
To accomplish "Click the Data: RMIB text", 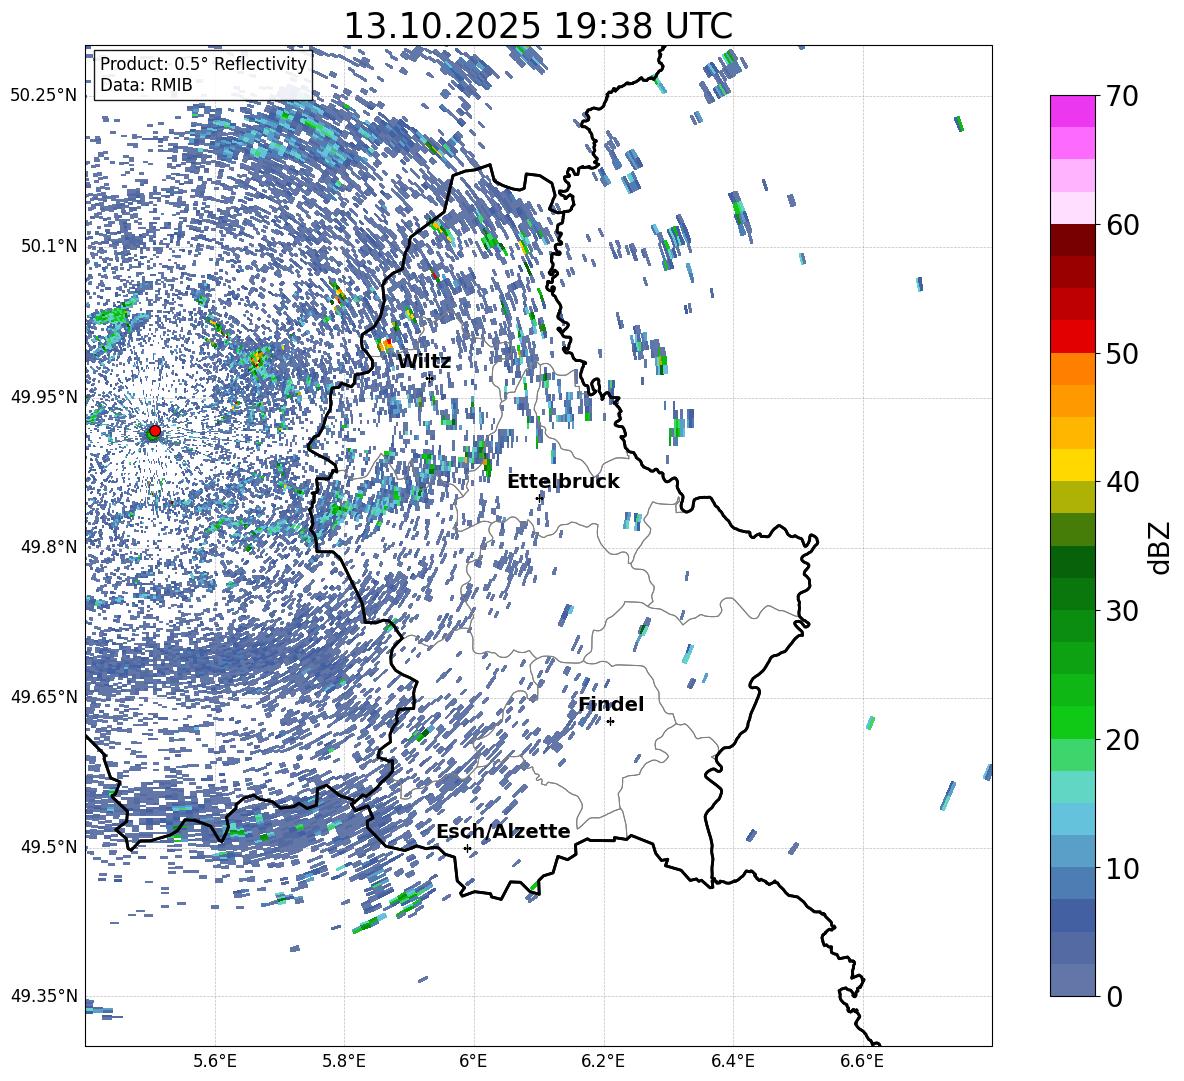I will click(x=146, y=85).
